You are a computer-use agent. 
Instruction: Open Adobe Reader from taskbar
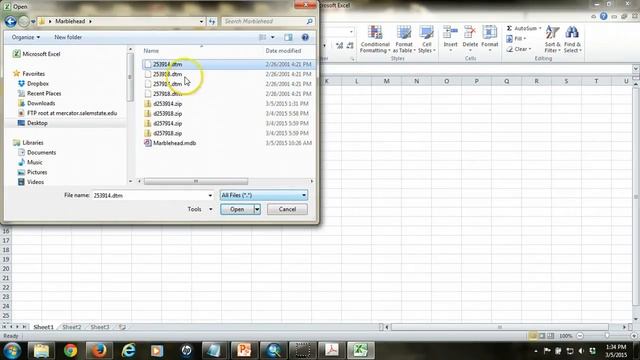click(x=331, y=350)
